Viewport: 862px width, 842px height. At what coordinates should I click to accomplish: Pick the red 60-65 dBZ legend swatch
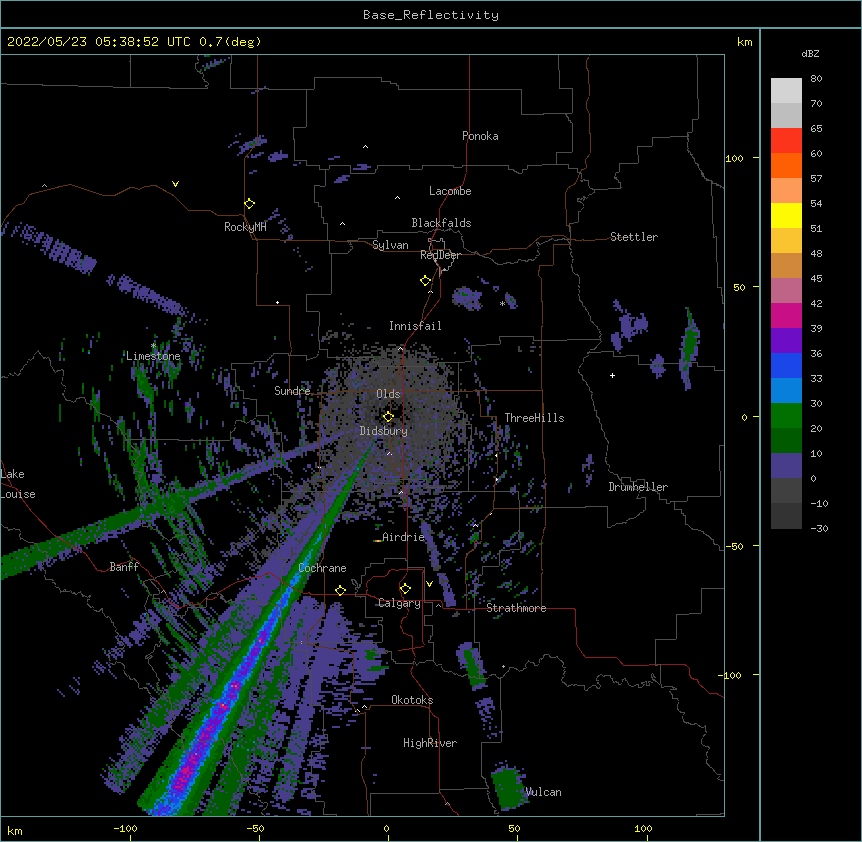786,141
